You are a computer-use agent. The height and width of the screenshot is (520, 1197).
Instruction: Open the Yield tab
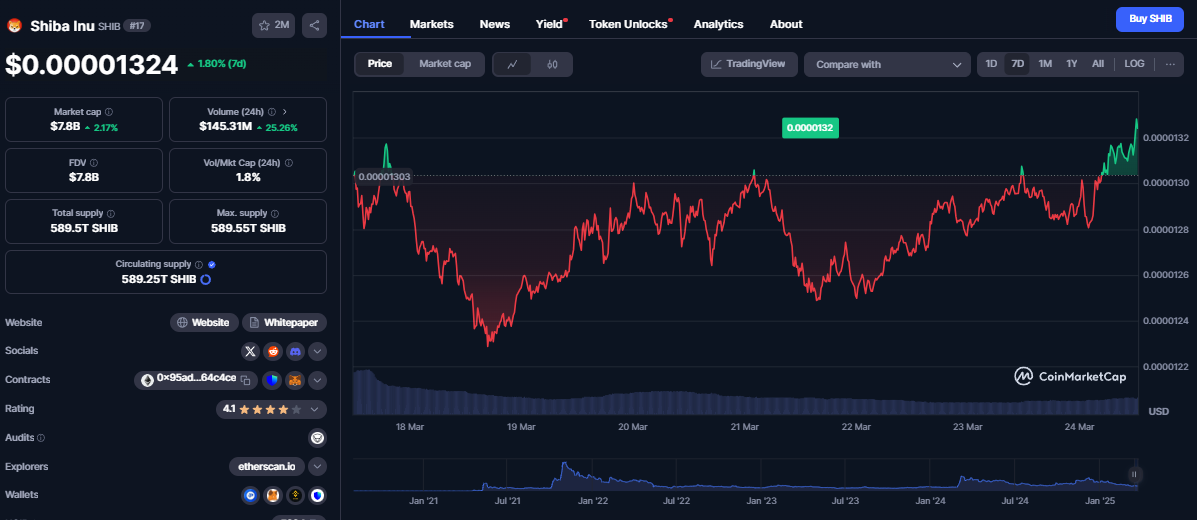[x=550, y=24]
